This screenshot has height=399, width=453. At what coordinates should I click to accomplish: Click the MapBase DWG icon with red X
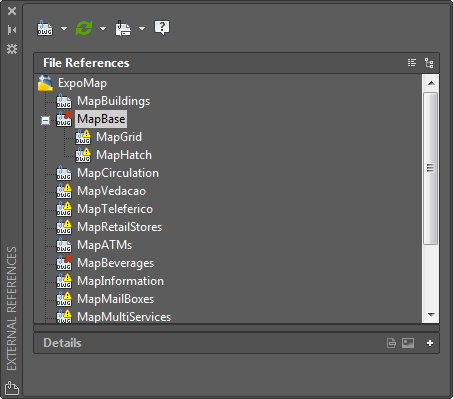click(x=64, y=119)
